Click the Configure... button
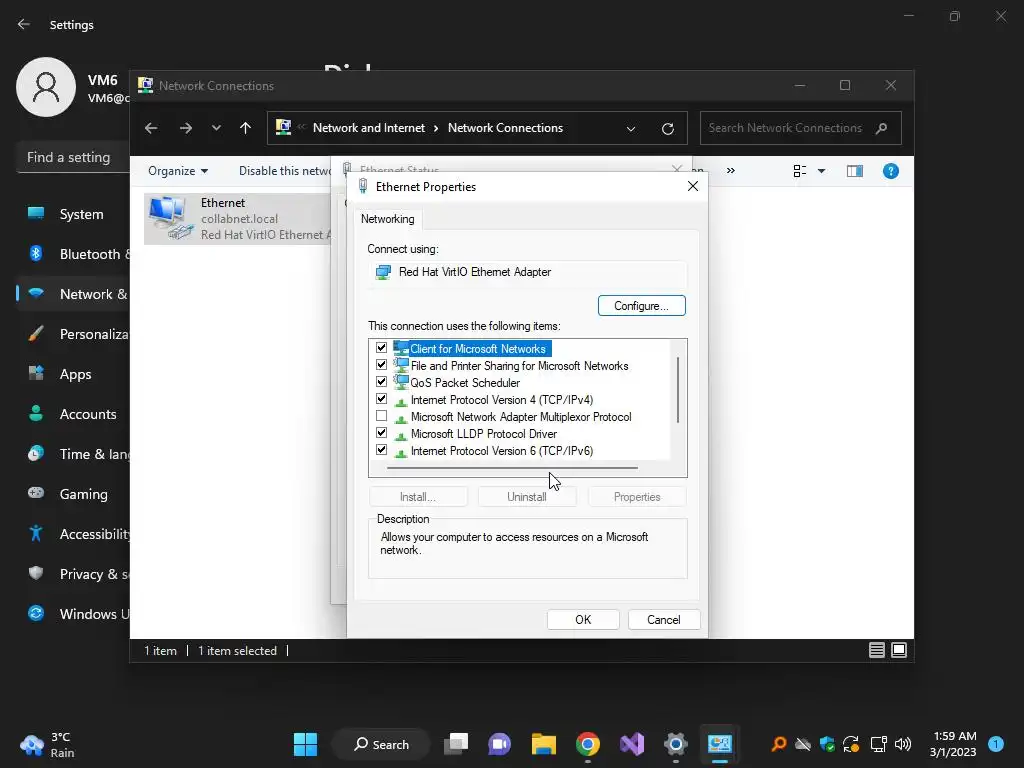Viewport: 1024px width, 768px height. (x=641, y=306)
